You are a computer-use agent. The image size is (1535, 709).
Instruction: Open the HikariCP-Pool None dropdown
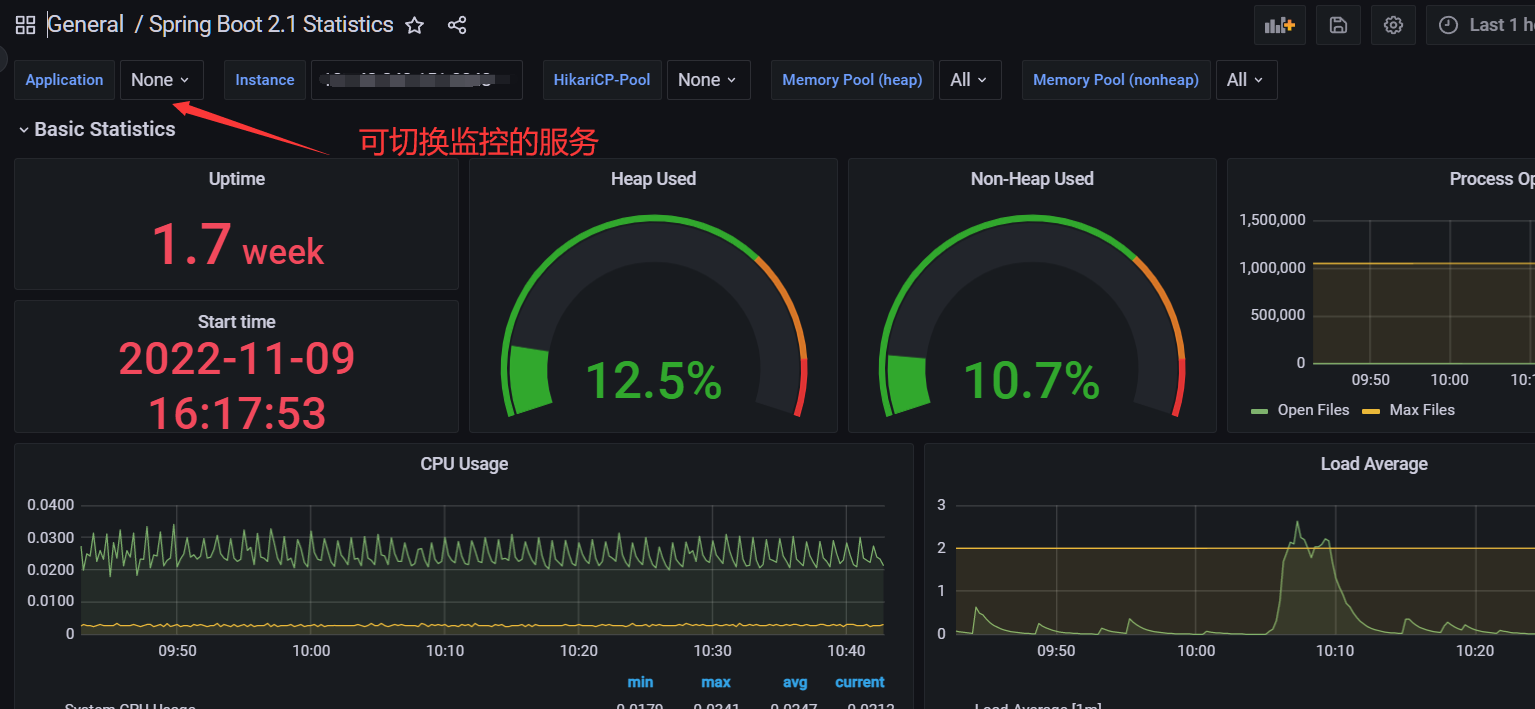point(708,80)
